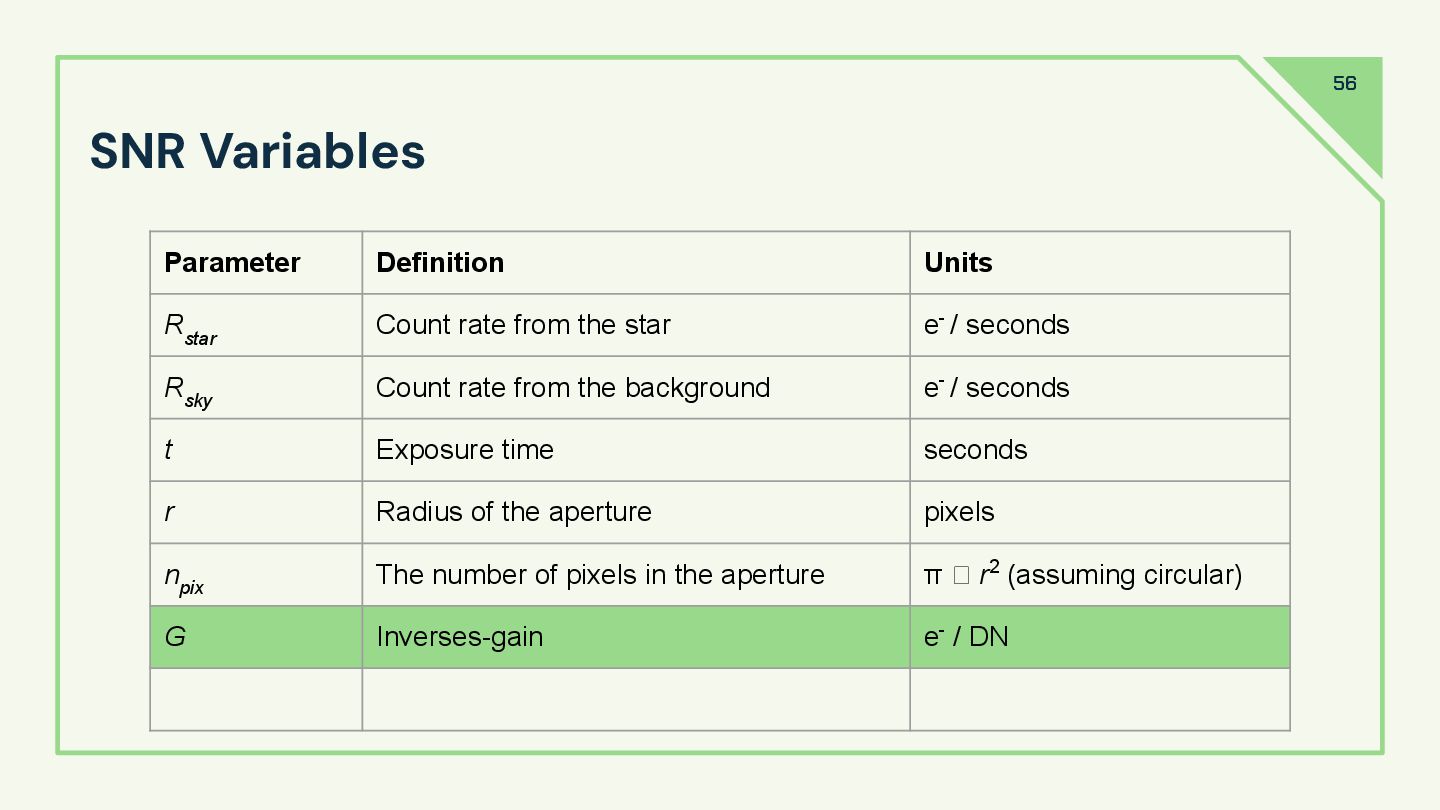Click the number of pixels in aperture cell

pyautogui.click(x=636, y=575)
